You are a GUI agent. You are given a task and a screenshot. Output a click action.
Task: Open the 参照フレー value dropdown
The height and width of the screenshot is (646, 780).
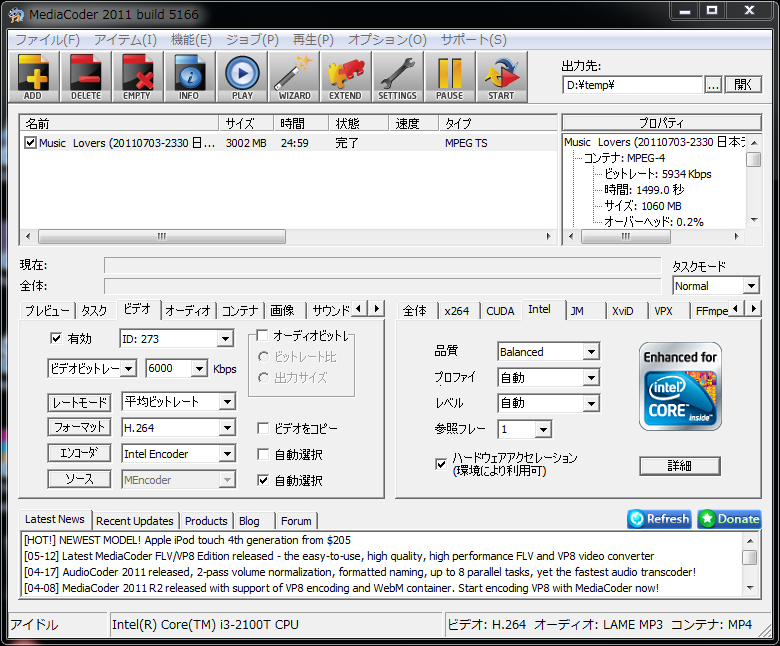coord(543,429)
